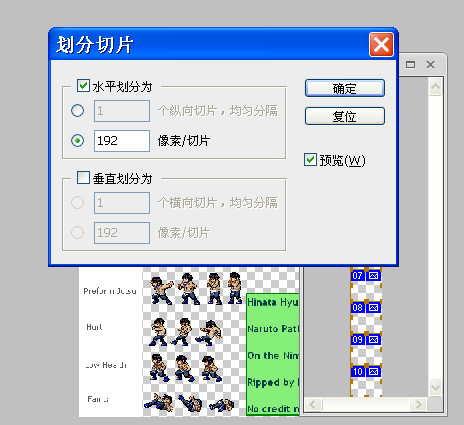
Task: Click the 确定 button
Action: (x=345, y=88)
